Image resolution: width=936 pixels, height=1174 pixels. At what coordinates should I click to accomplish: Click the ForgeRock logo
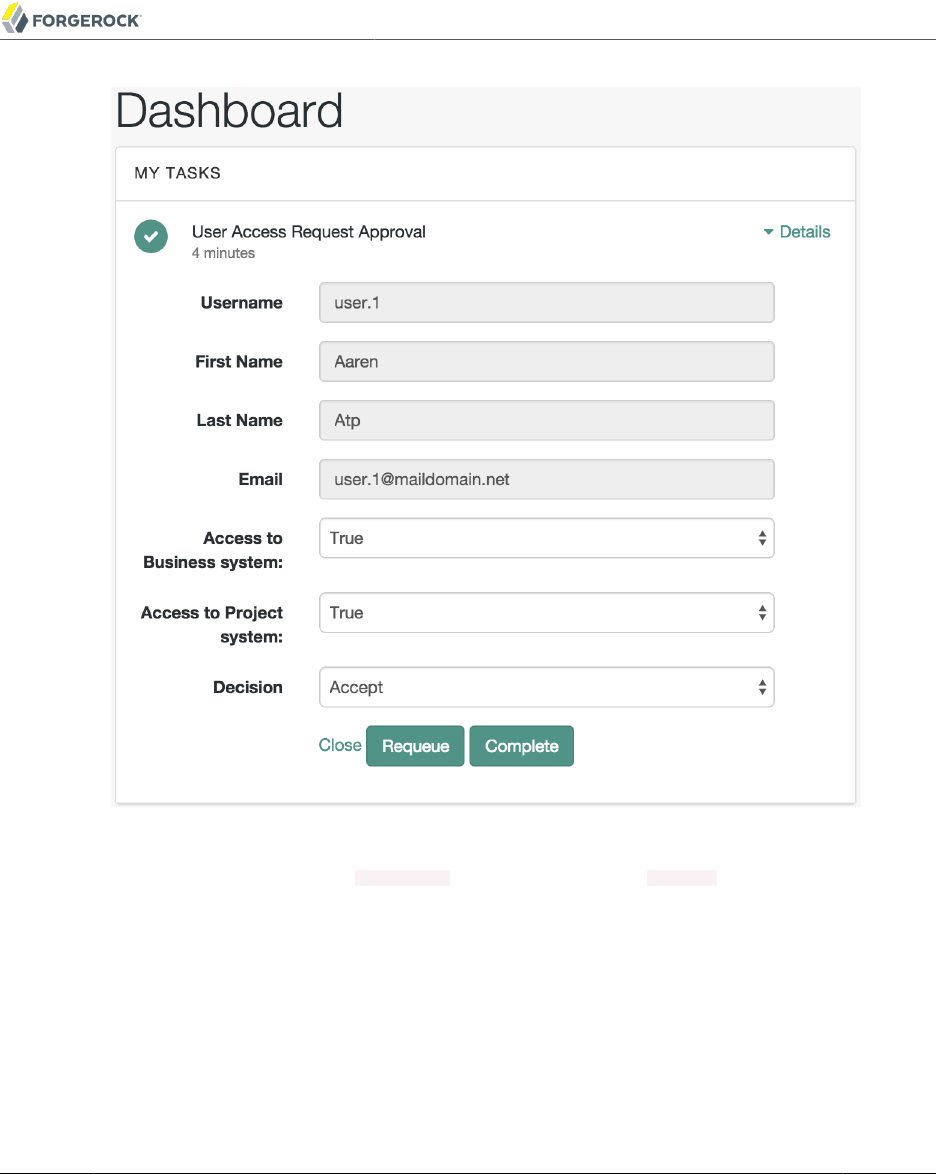click(72, 19)
